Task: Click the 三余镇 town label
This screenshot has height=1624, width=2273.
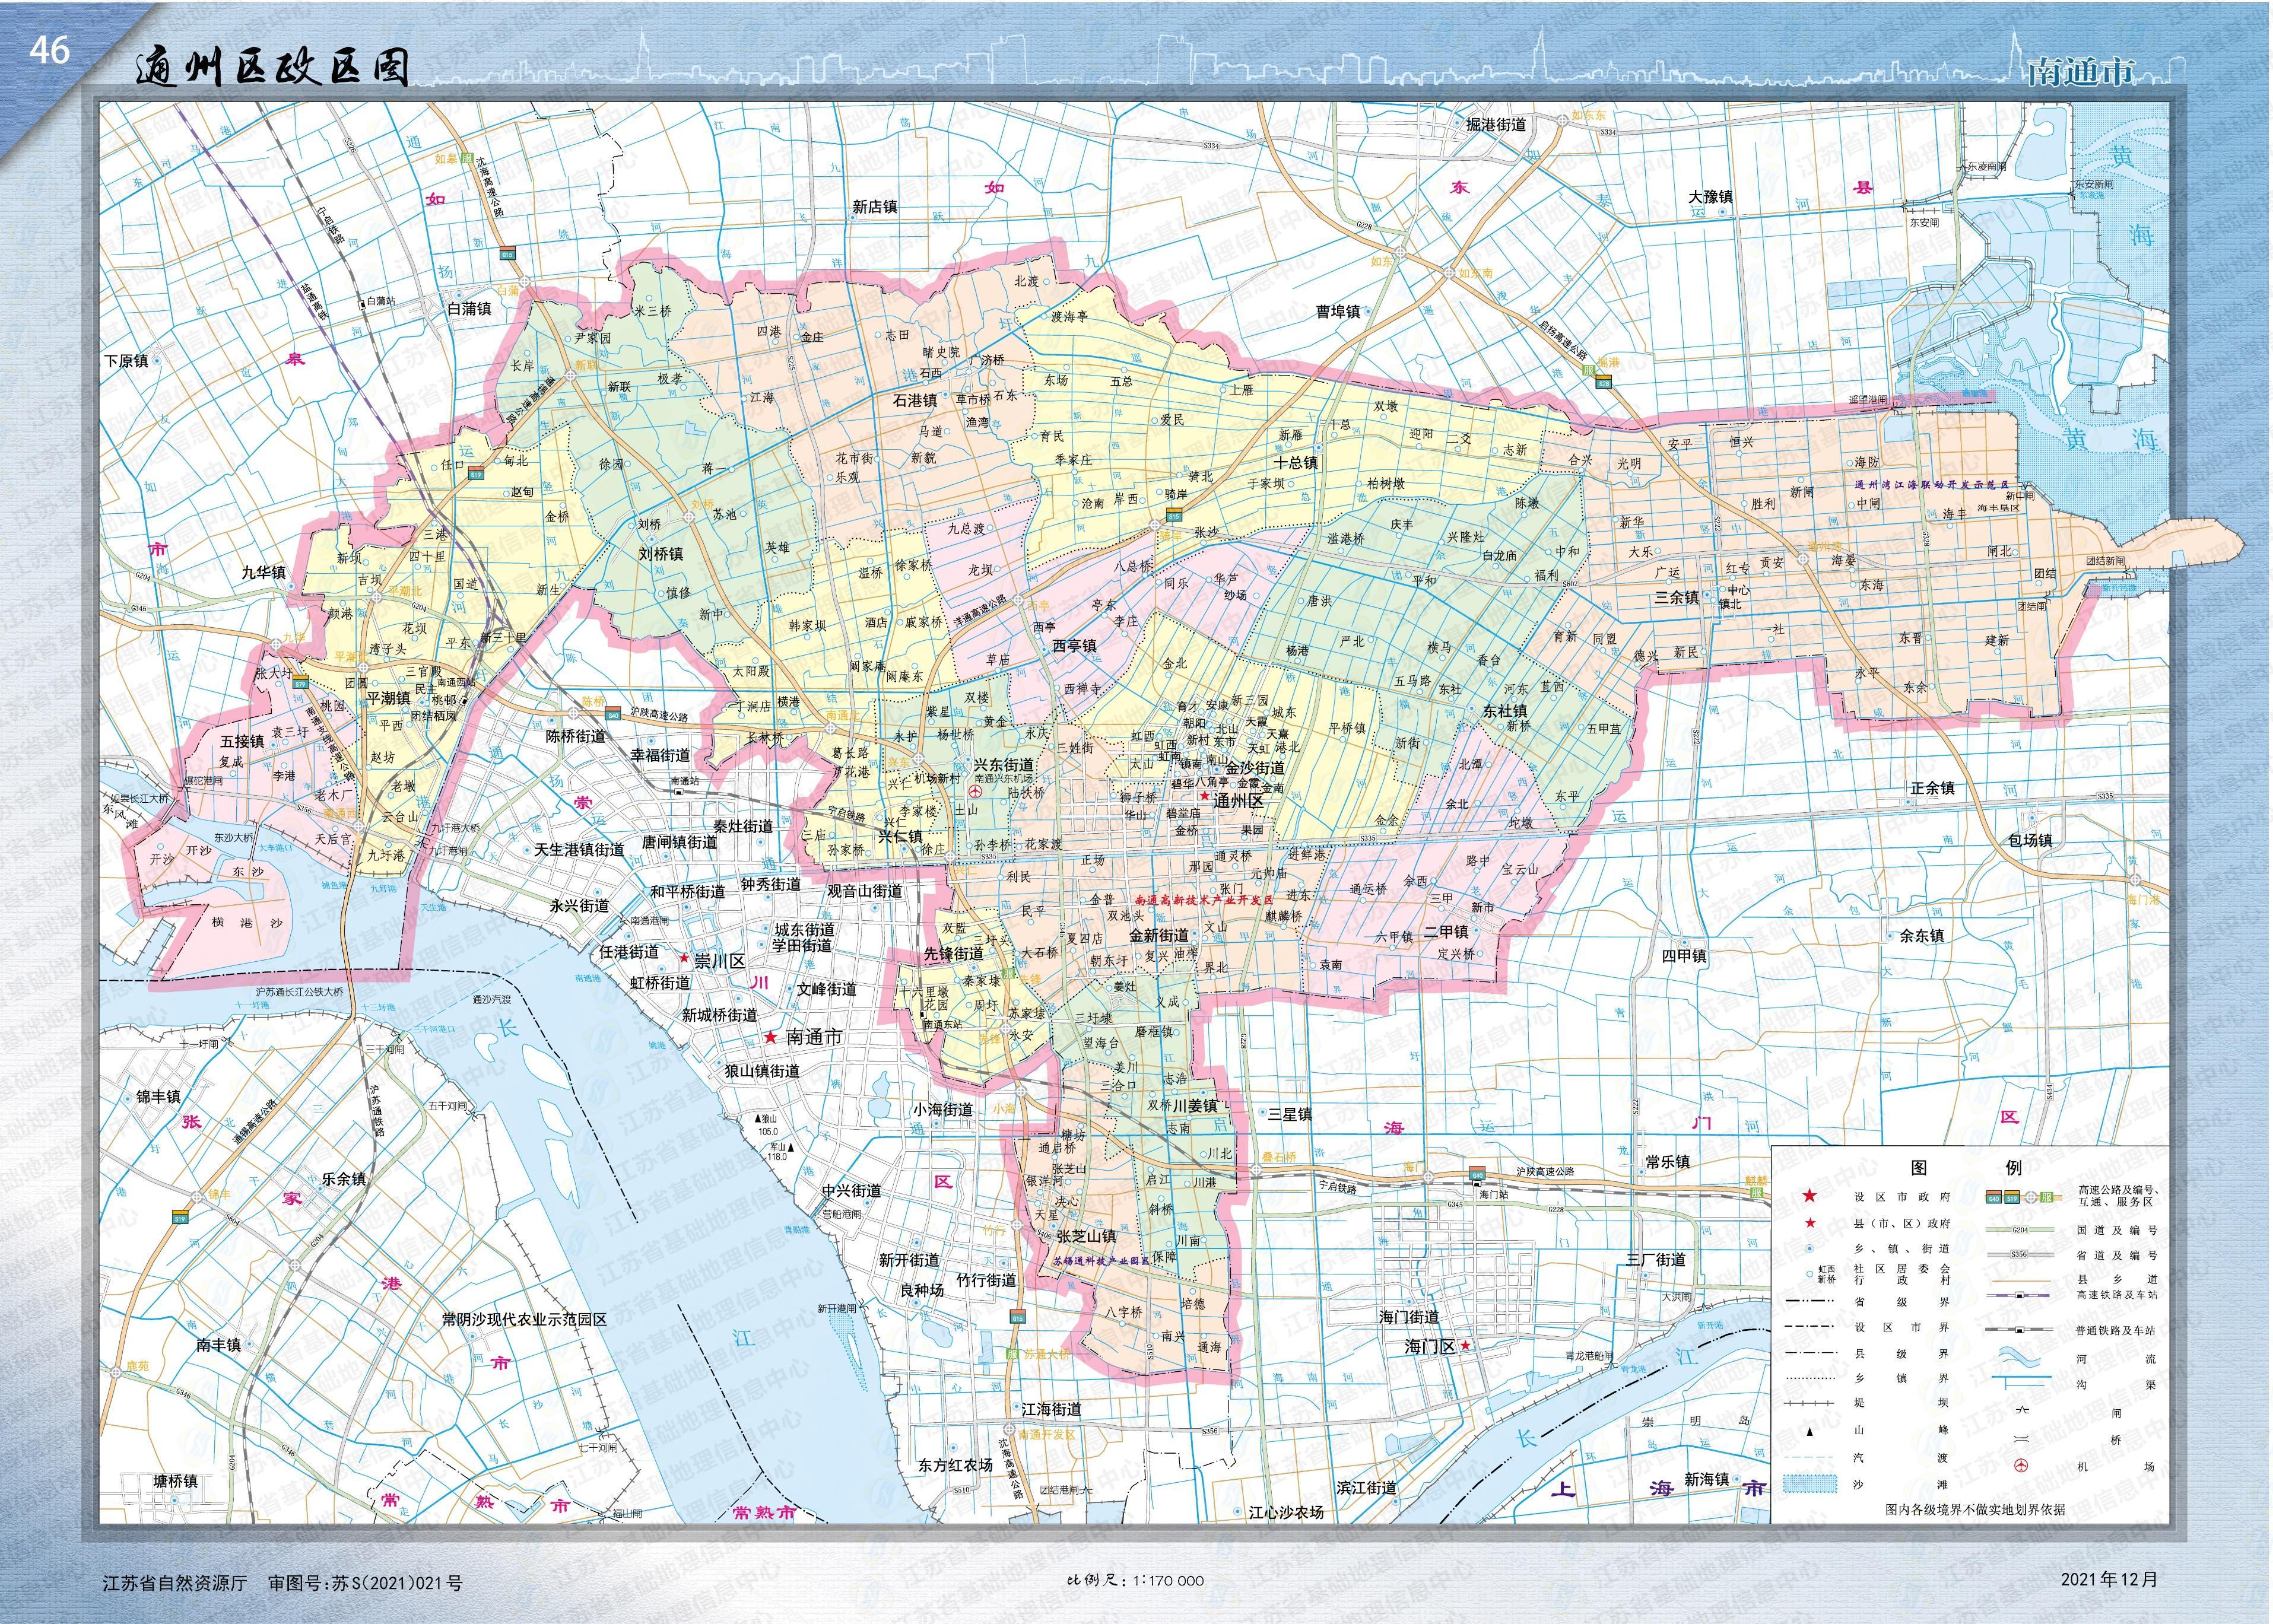Action: point(1676,598)
